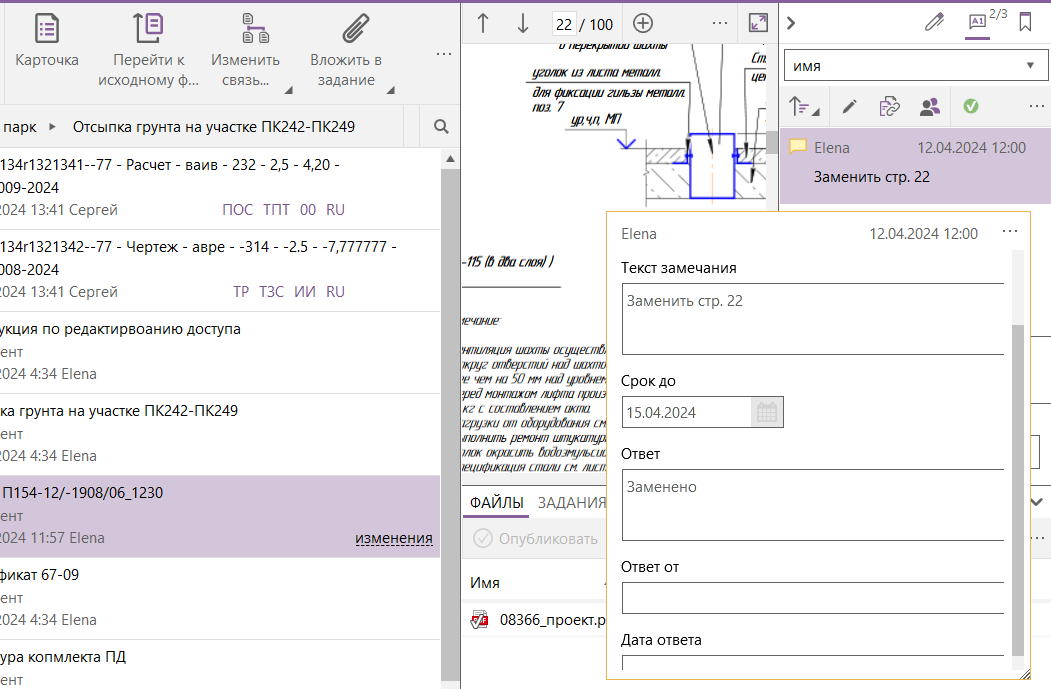Open the calendar picker for Срок до
1051x689 pixels.
767,412
